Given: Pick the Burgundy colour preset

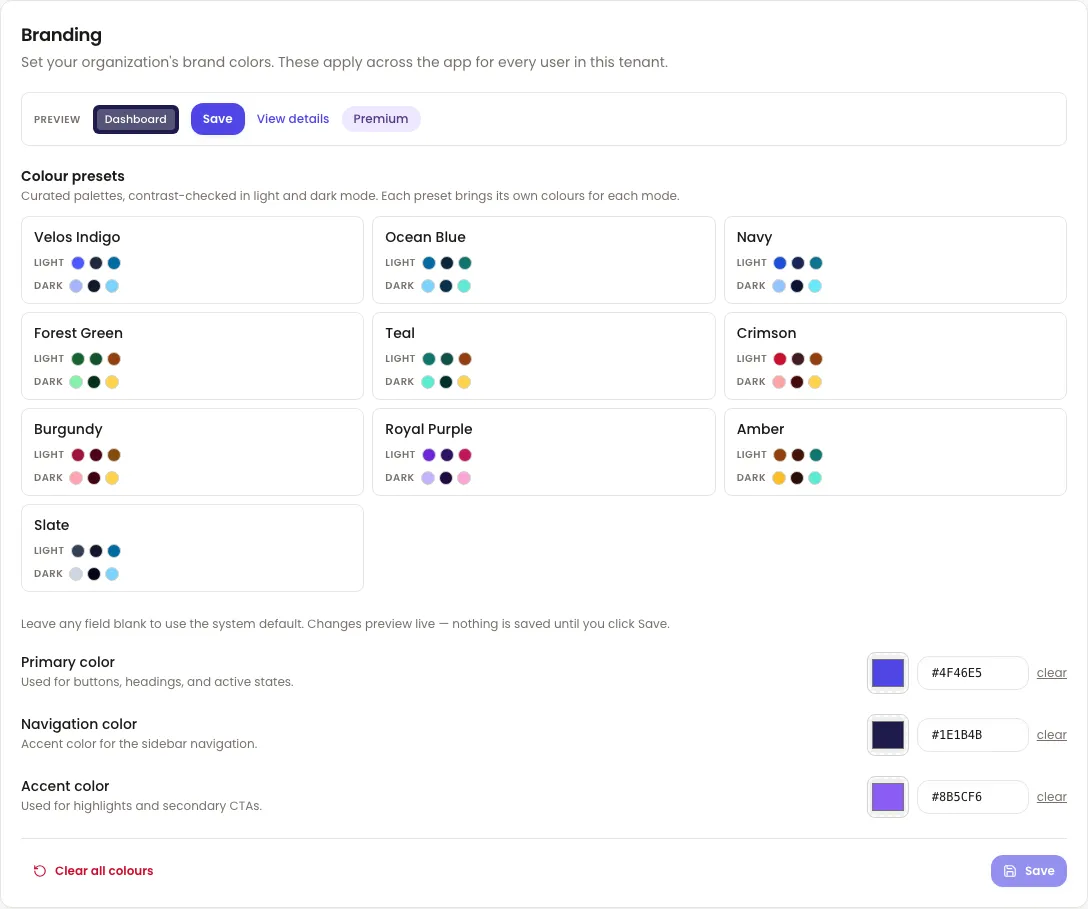Looking at the screenshot, I should [192, 452].
